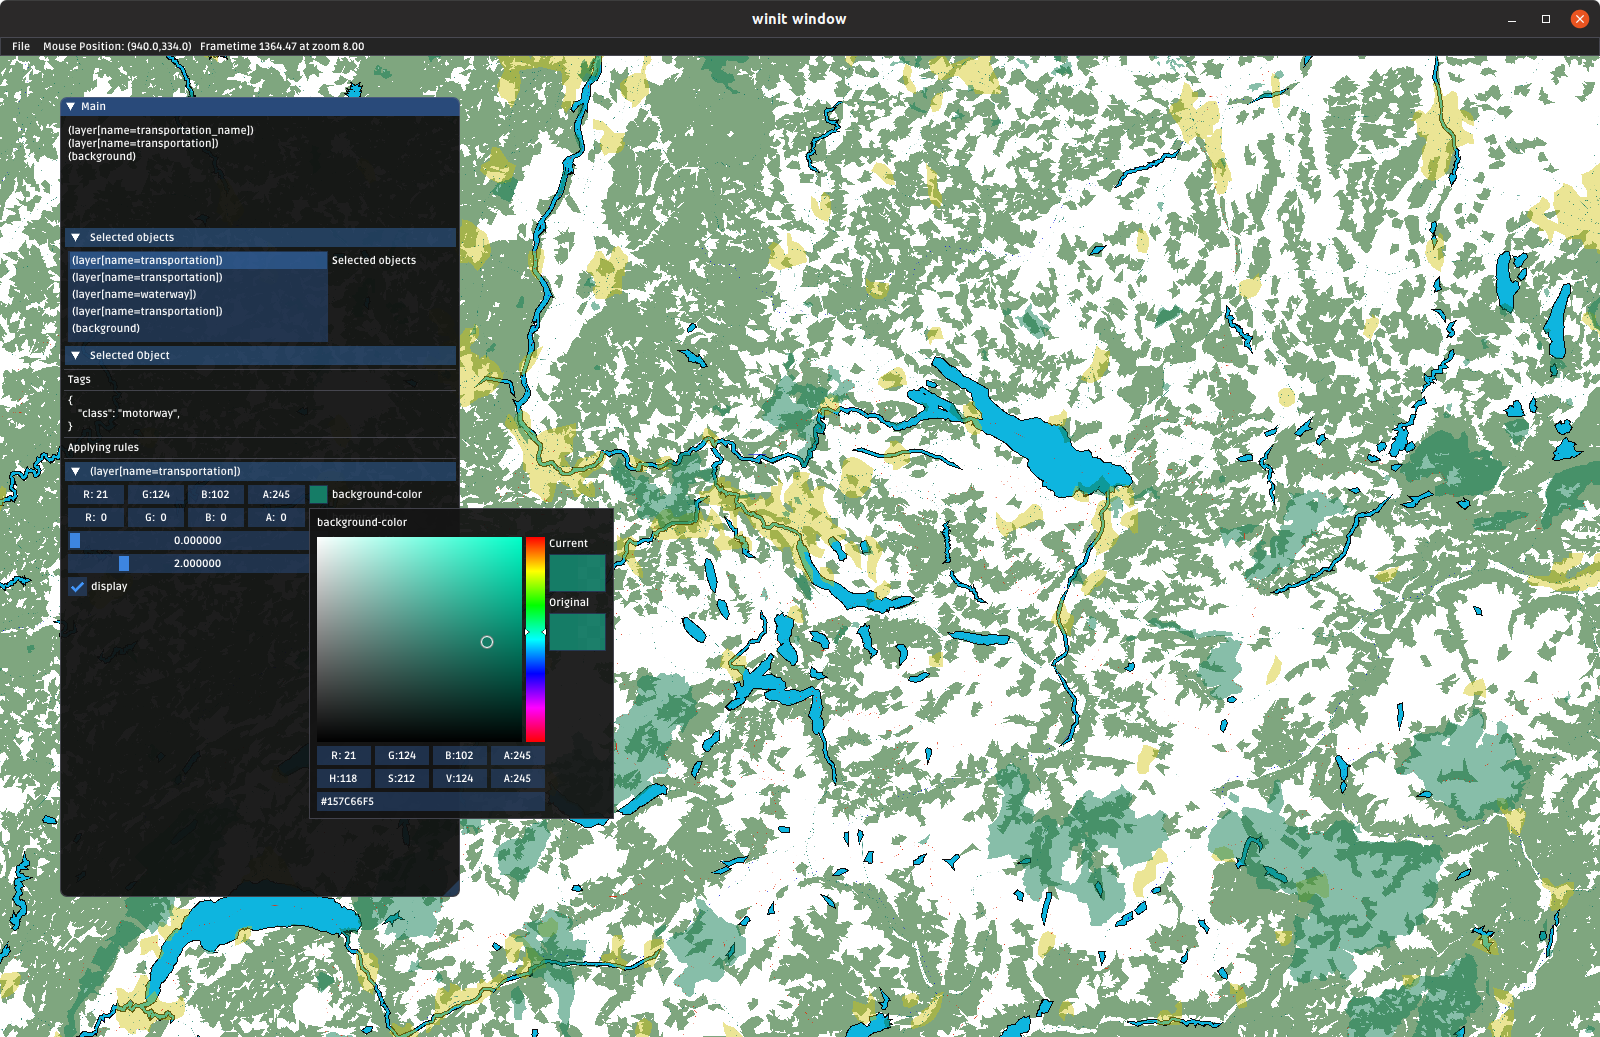Open the File menu
Screen dimensions: 1600x1037
point(21,46)
